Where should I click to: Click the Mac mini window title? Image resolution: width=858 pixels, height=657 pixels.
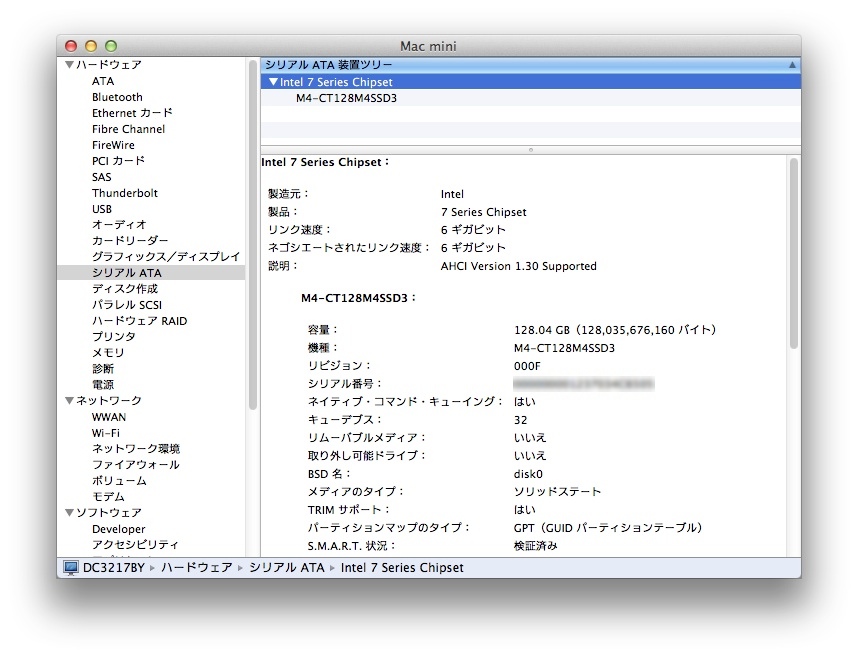[428, 46]
